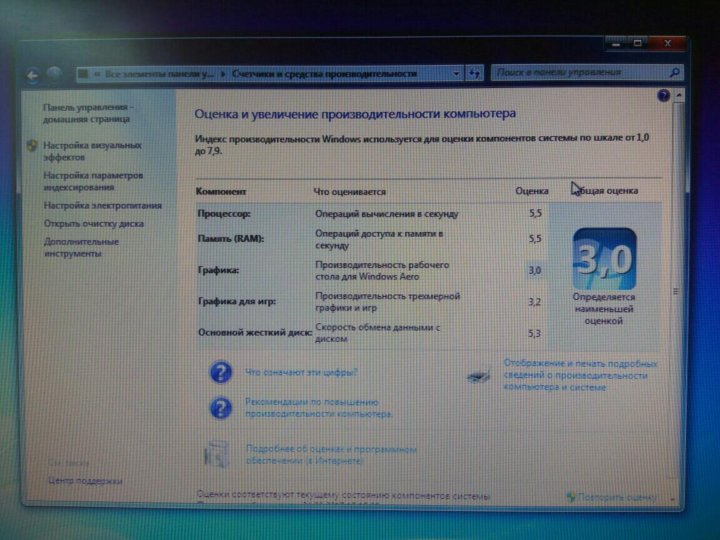Open 'Дополнительные инструменты'
The image size is (720, 540).
click(x=81, y=248)
